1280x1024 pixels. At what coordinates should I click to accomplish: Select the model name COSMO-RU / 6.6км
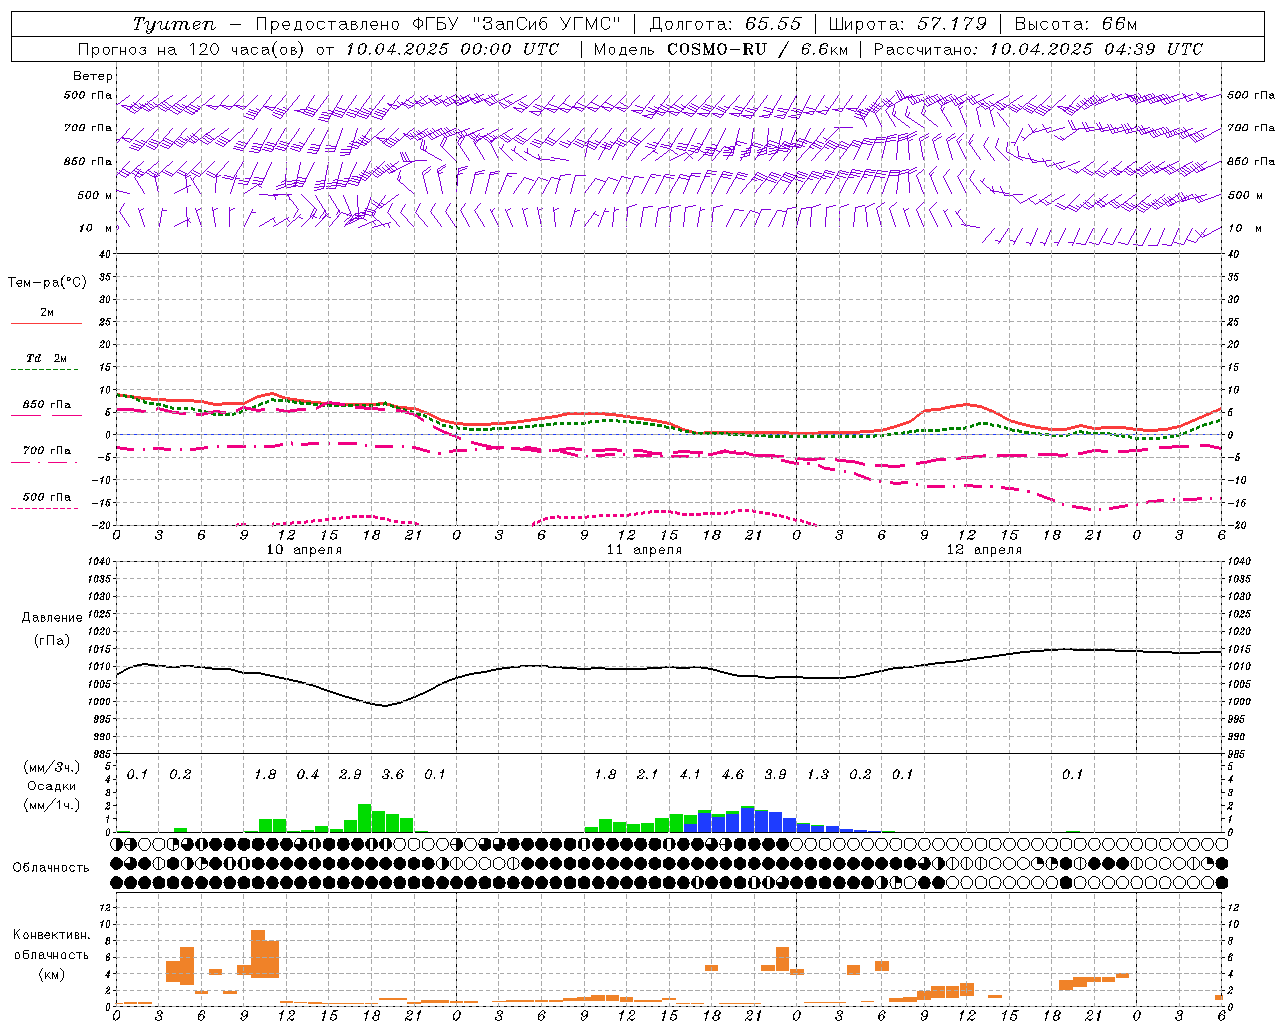click(757, 49)
